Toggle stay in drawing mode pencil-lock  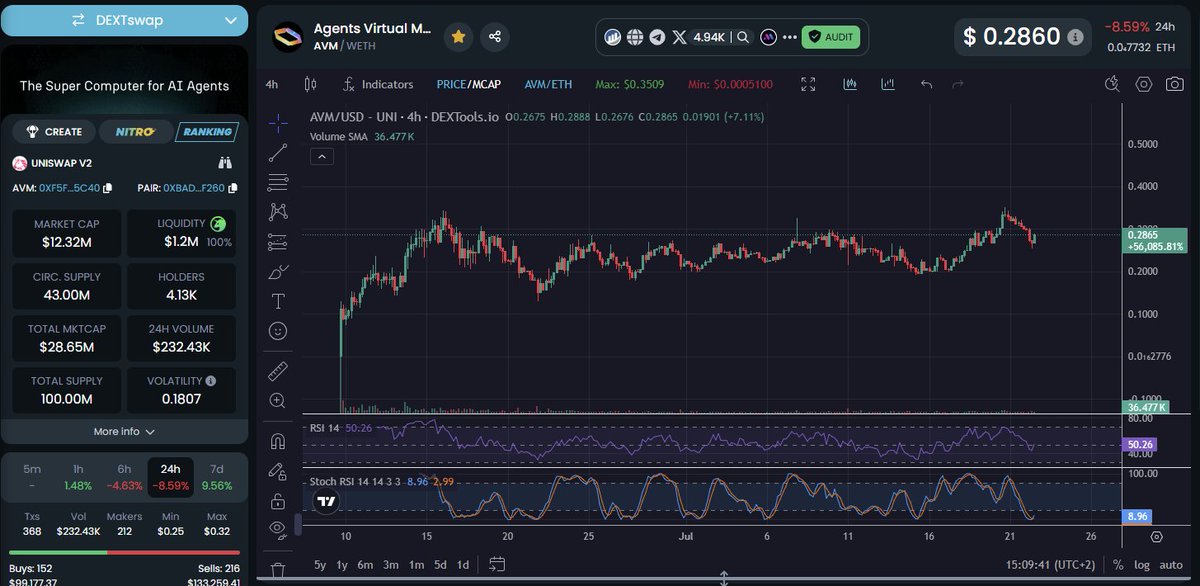tap(278, 471)
